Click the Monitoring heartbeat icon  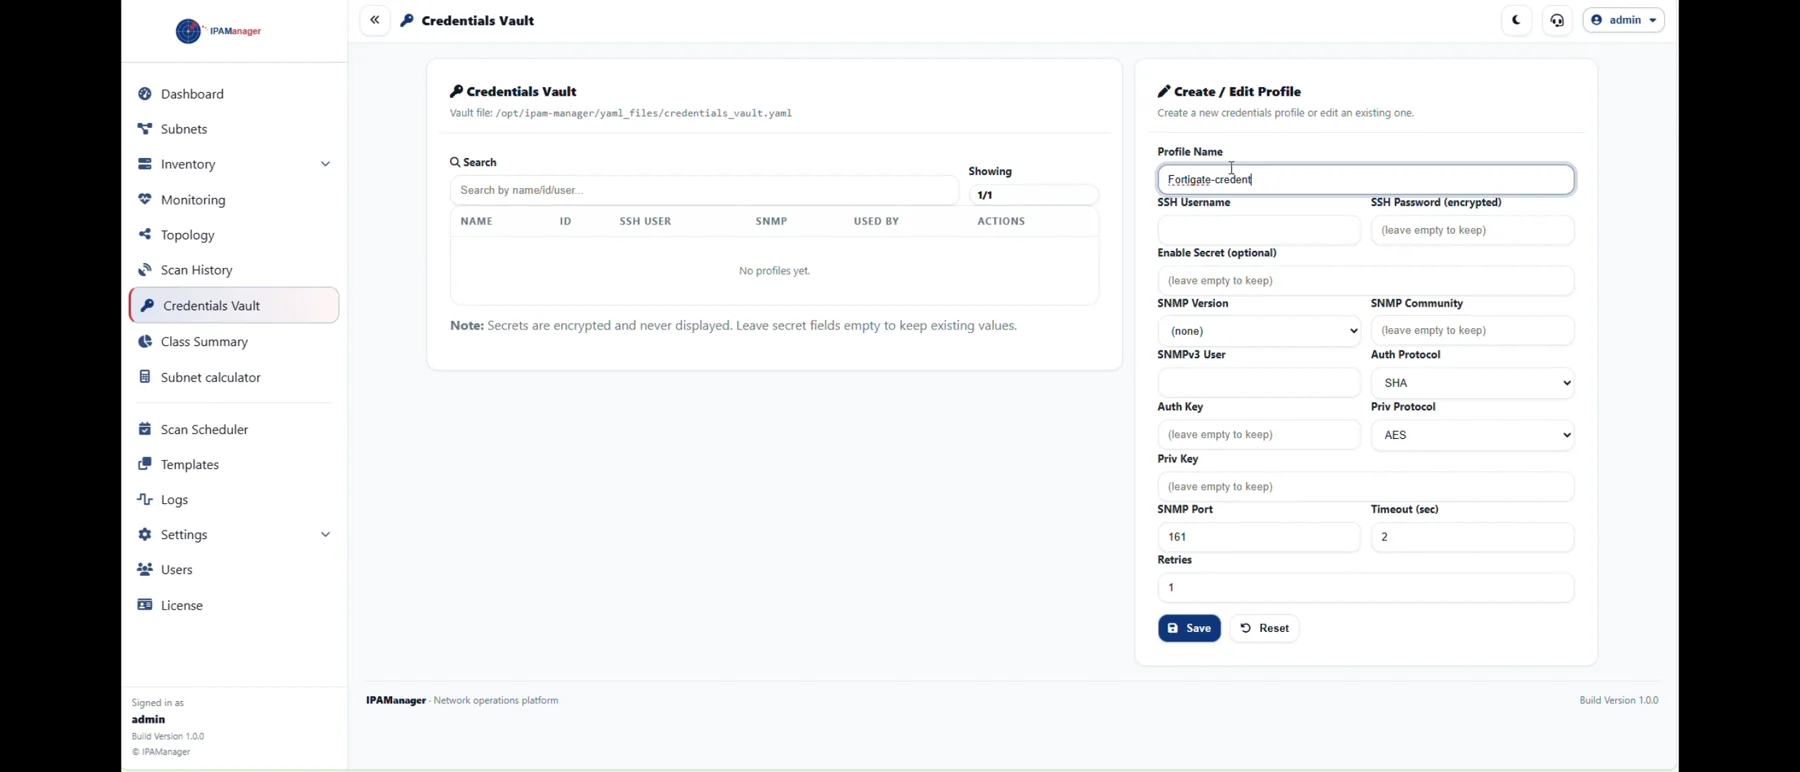coord(145,200)
